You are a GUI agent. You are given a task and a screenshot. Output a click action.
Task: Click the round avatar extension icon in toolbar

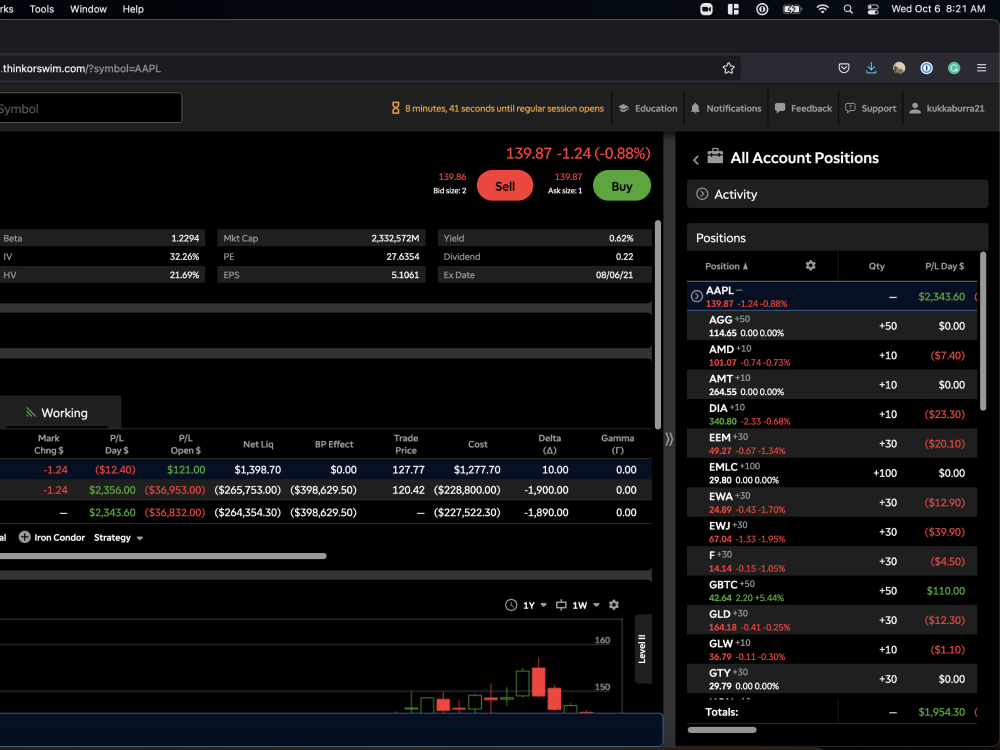899,68
